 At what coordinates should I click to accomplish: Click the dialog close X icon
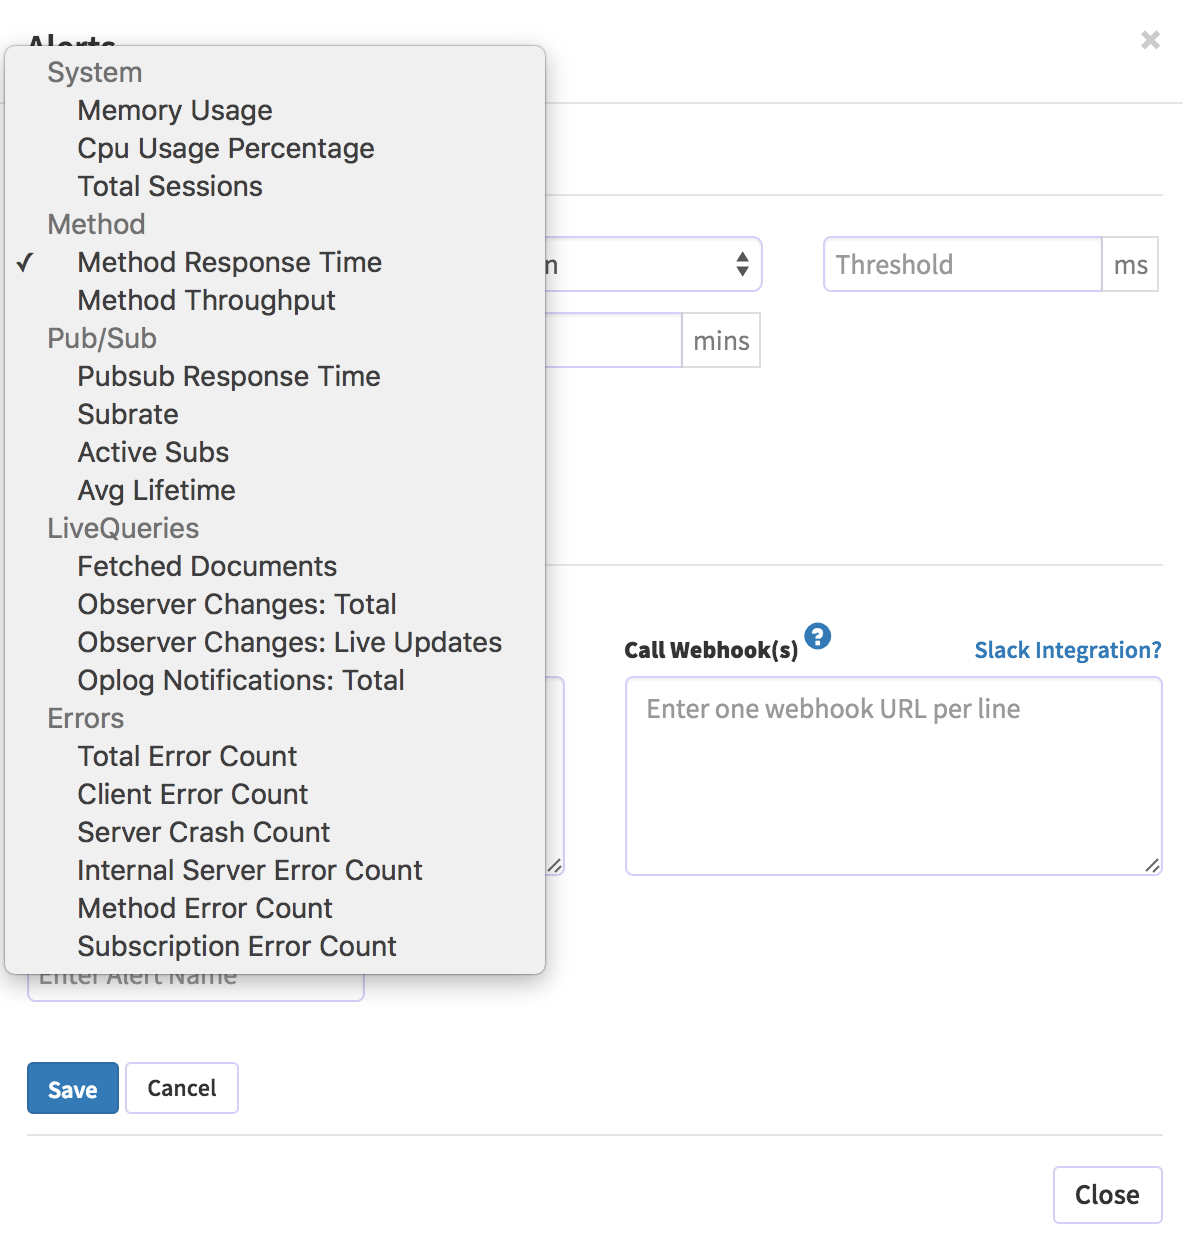(1149, 40)
